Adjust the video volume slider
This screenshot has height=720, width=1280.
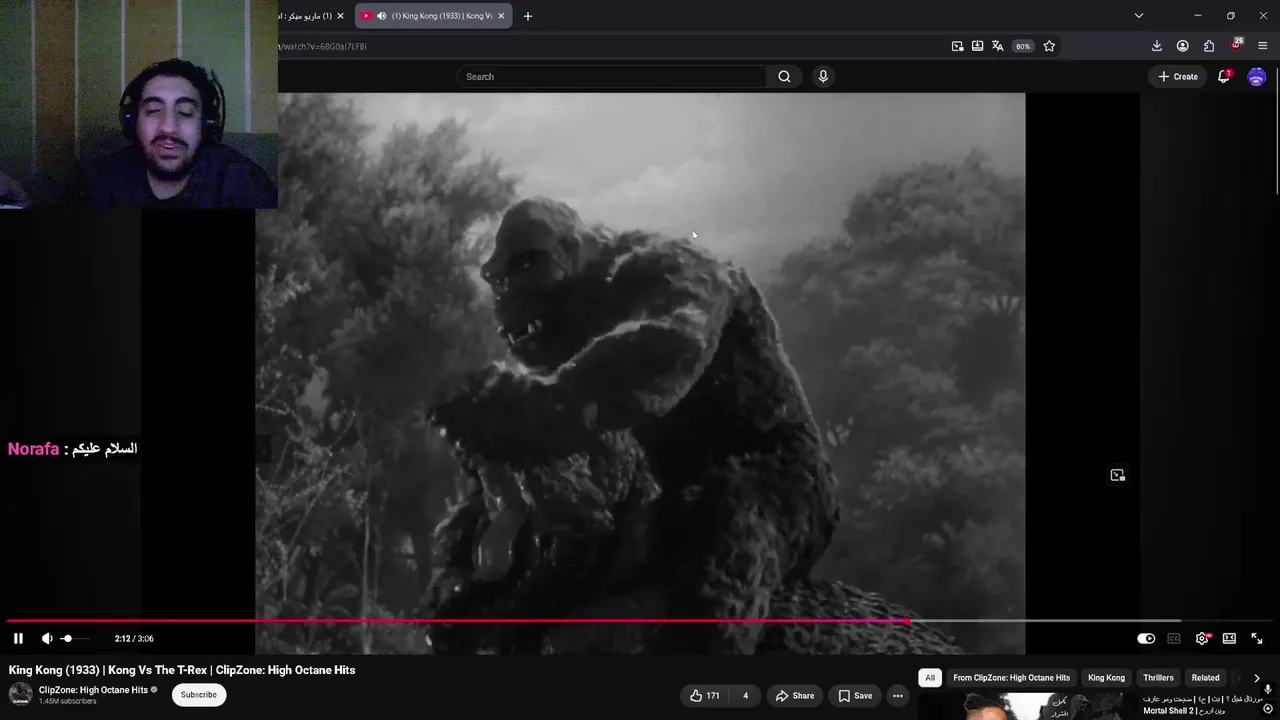[x=76, y=638]
